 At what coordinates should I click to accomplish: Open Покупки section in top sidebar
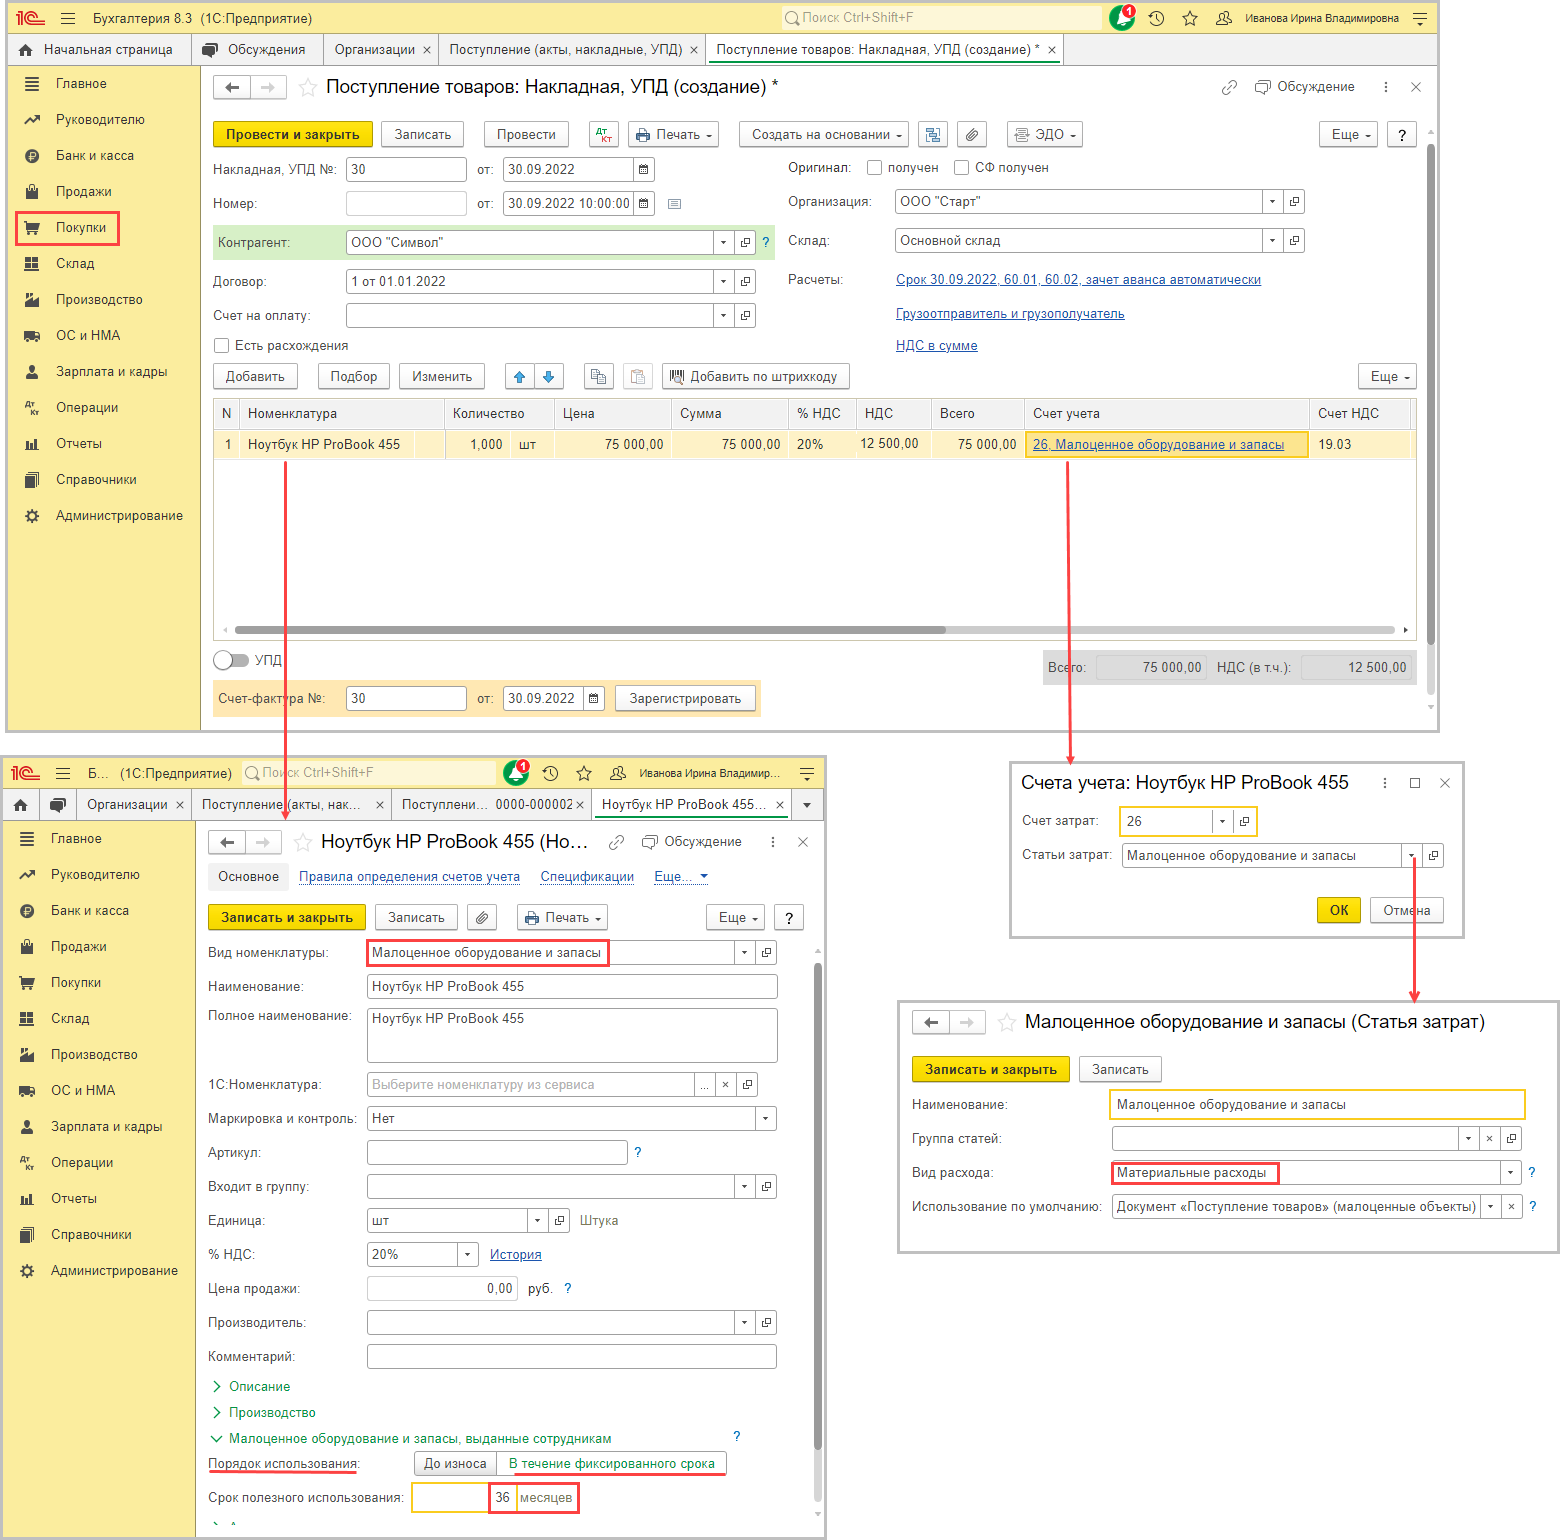coord(68,228)
